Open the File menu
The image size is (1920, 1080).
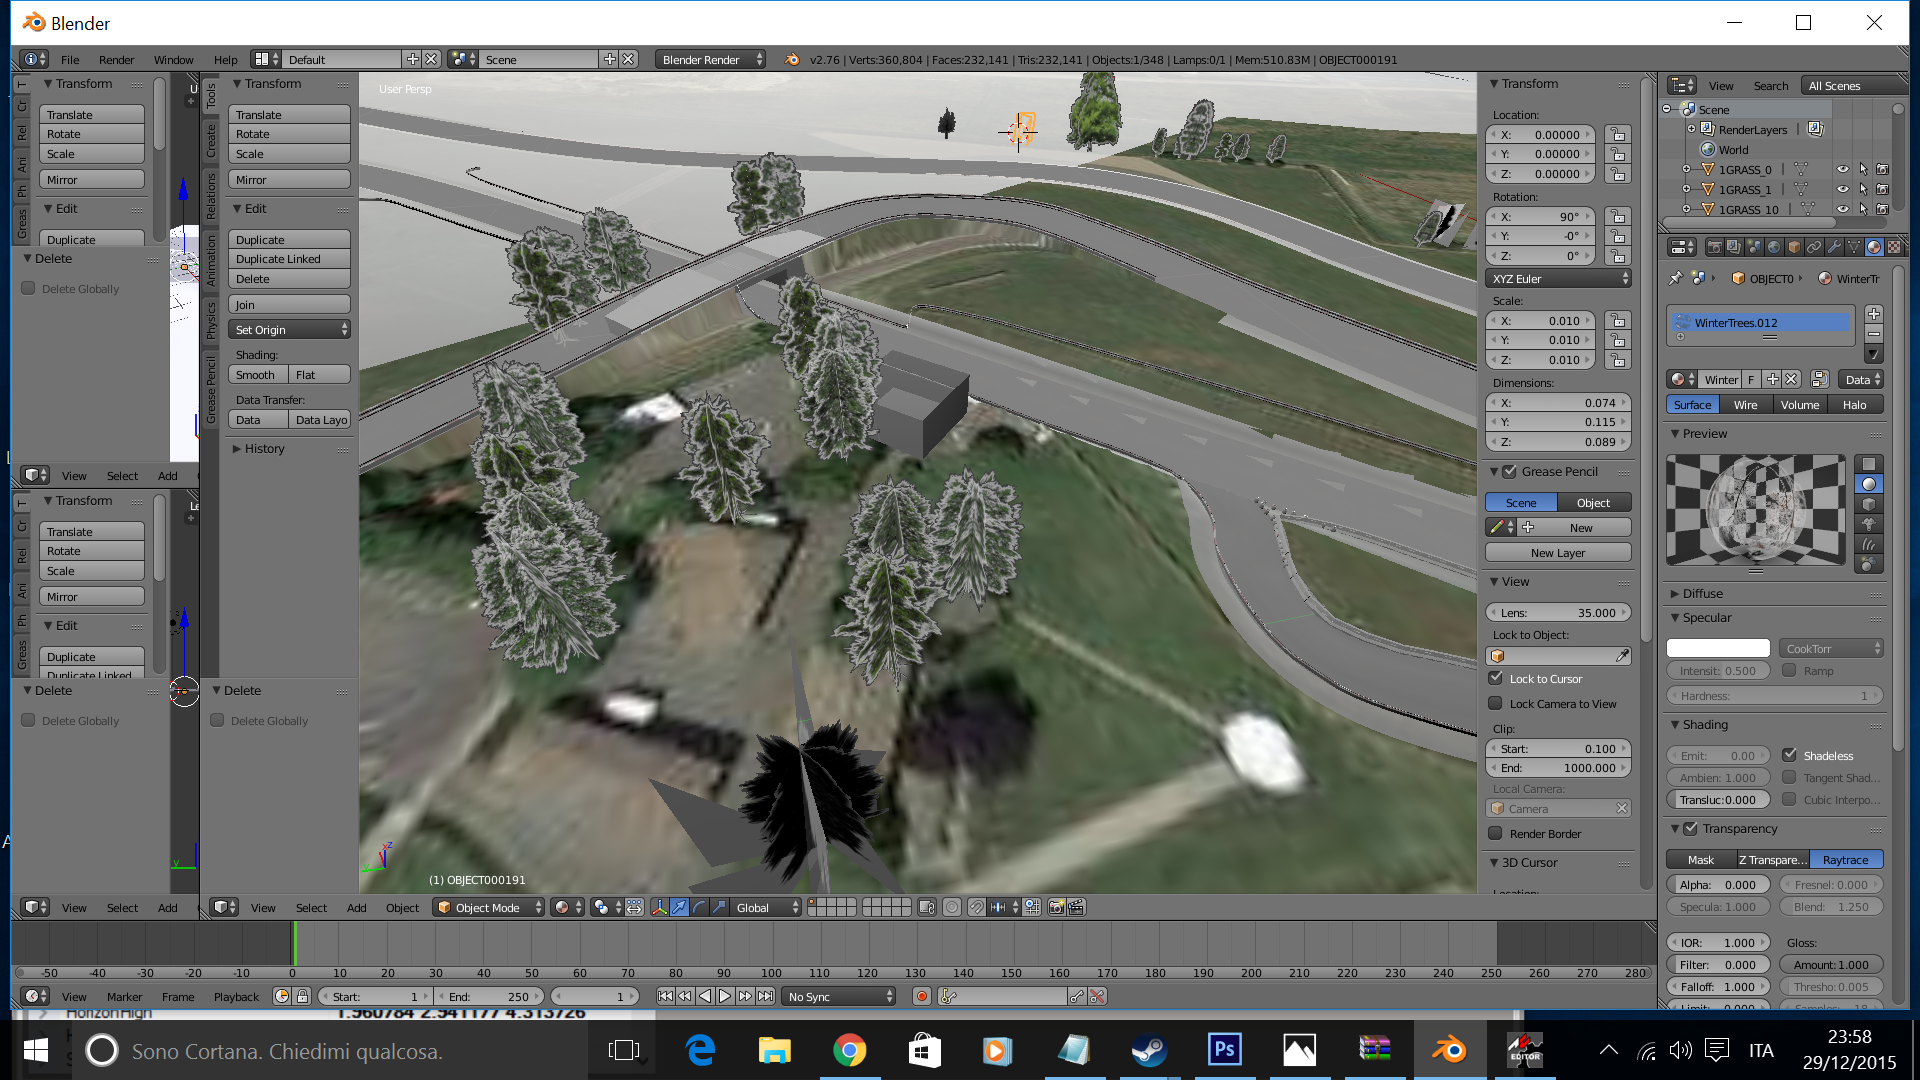click(70, 60)
